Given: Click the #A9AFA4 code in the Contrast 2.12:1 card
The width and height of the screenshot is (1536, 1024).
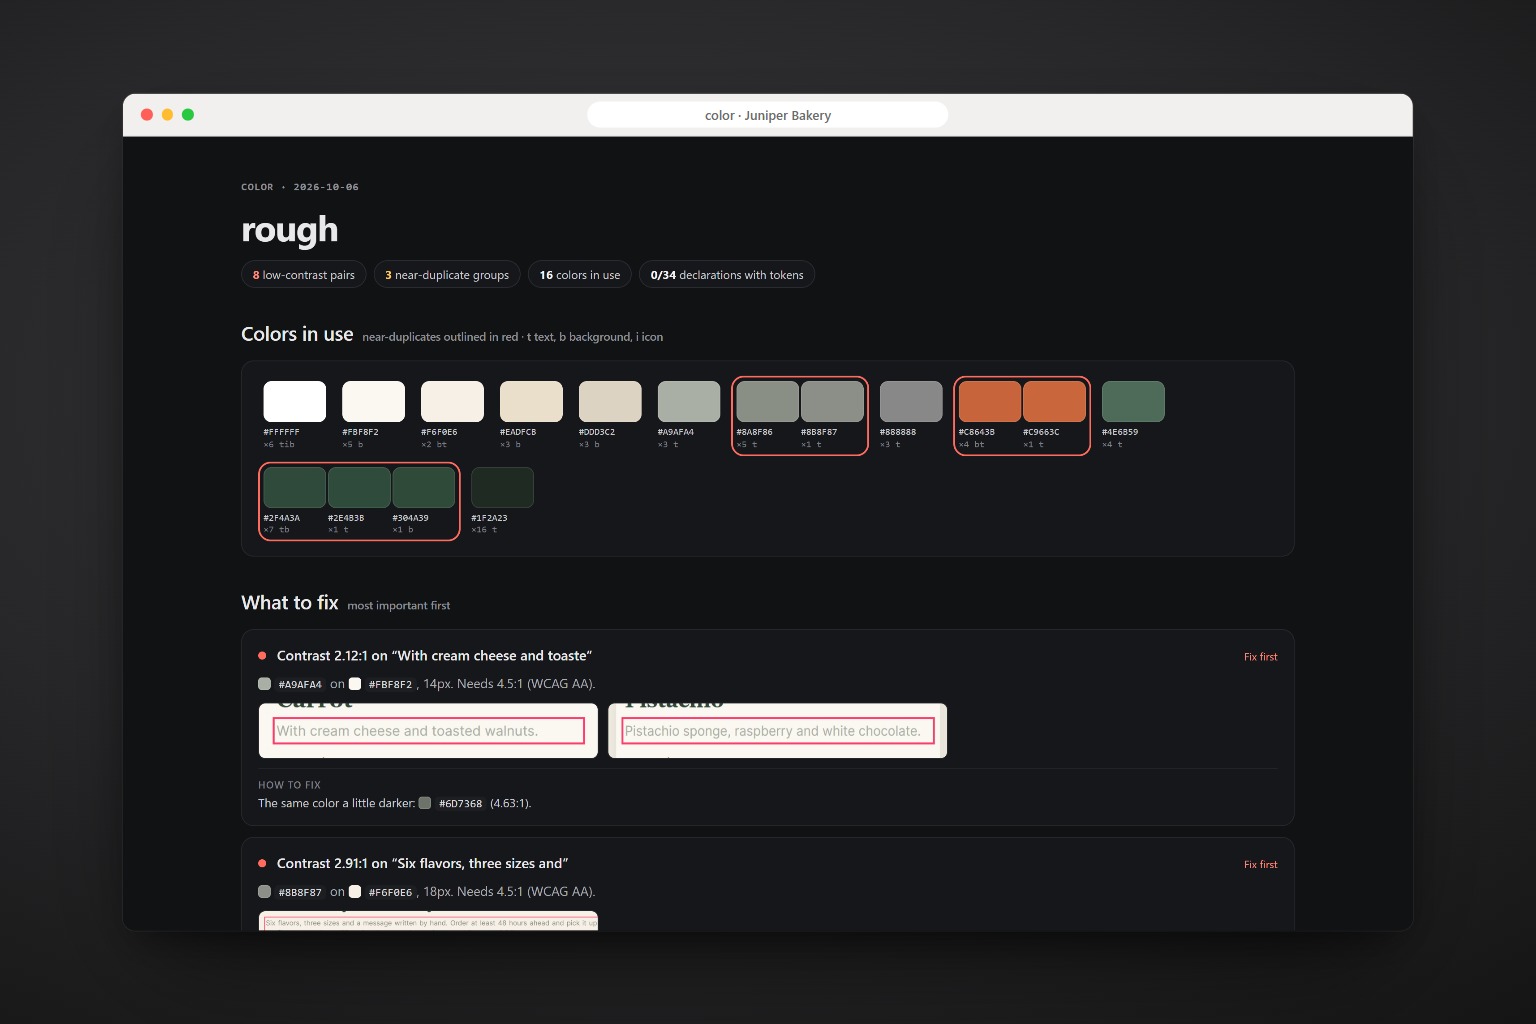Looking at the screenshot, I should pyautogui.click(x=300, y=684).
